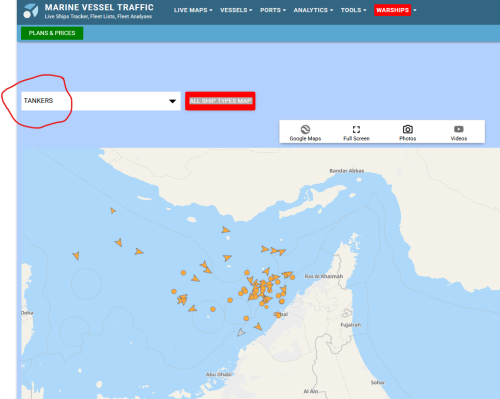Click the Sohar map label
Viewport: 500px width, 399px height.
[x=378, y=382]
